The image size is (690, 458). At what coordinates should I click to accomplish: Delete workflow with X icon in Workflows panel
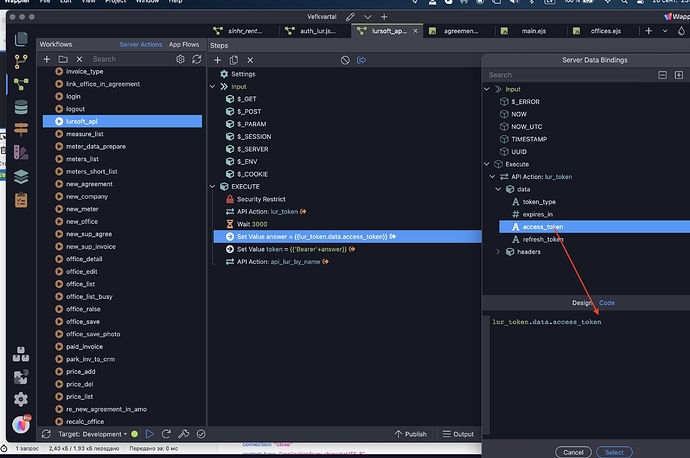click(79, 59)
